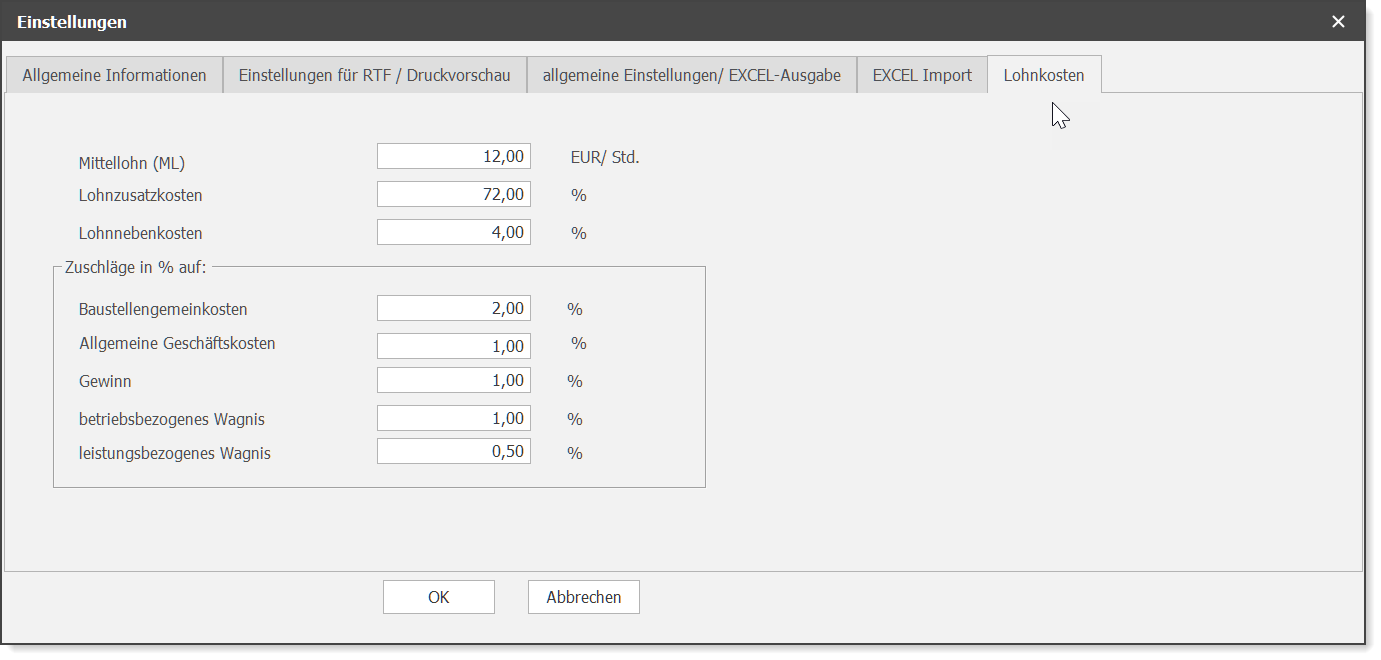
Task: Click the Mittellohn (ML) text label
Action: pyautogui.click(x=132, y=163)
